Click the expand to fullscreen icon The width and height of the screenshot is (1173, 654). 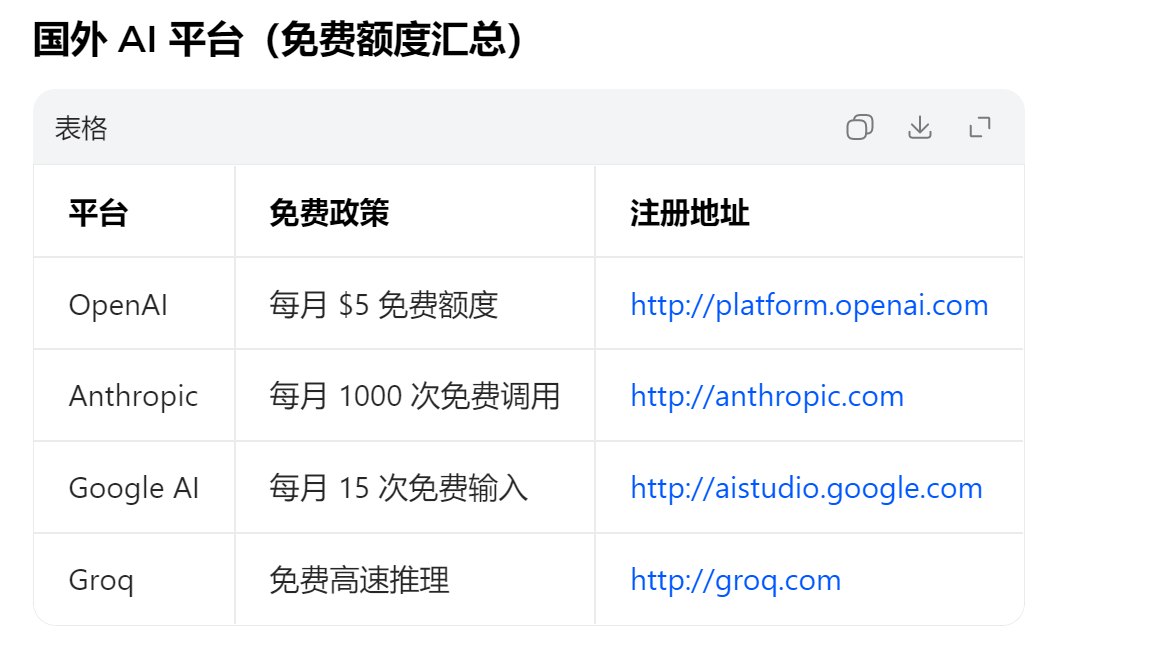pyautogui.click(x=980, y=128)
